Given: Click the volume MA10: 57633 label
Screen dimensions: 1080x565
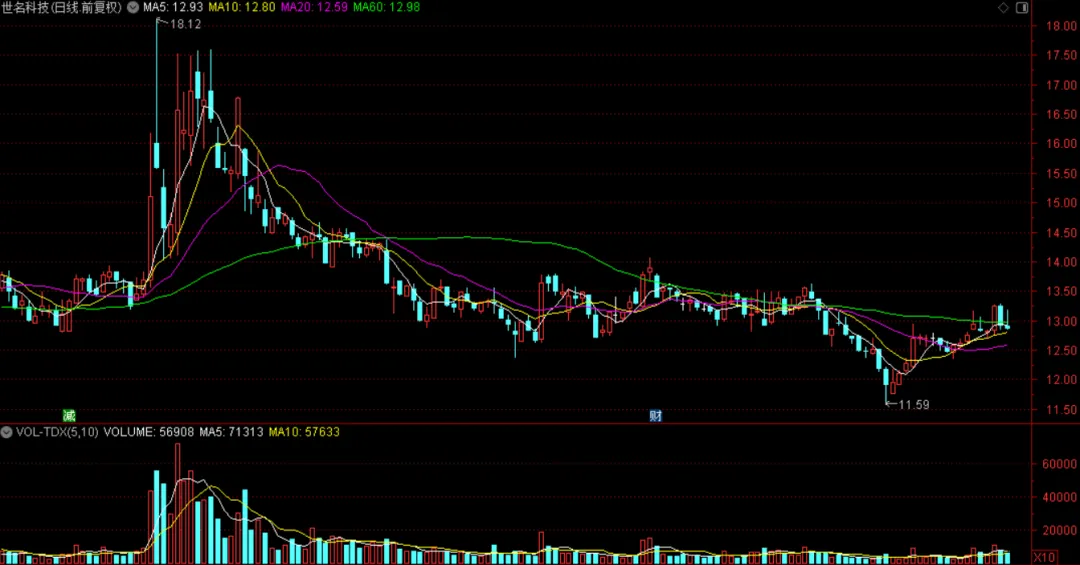Looking at the screenshot, I should (304, 432).
